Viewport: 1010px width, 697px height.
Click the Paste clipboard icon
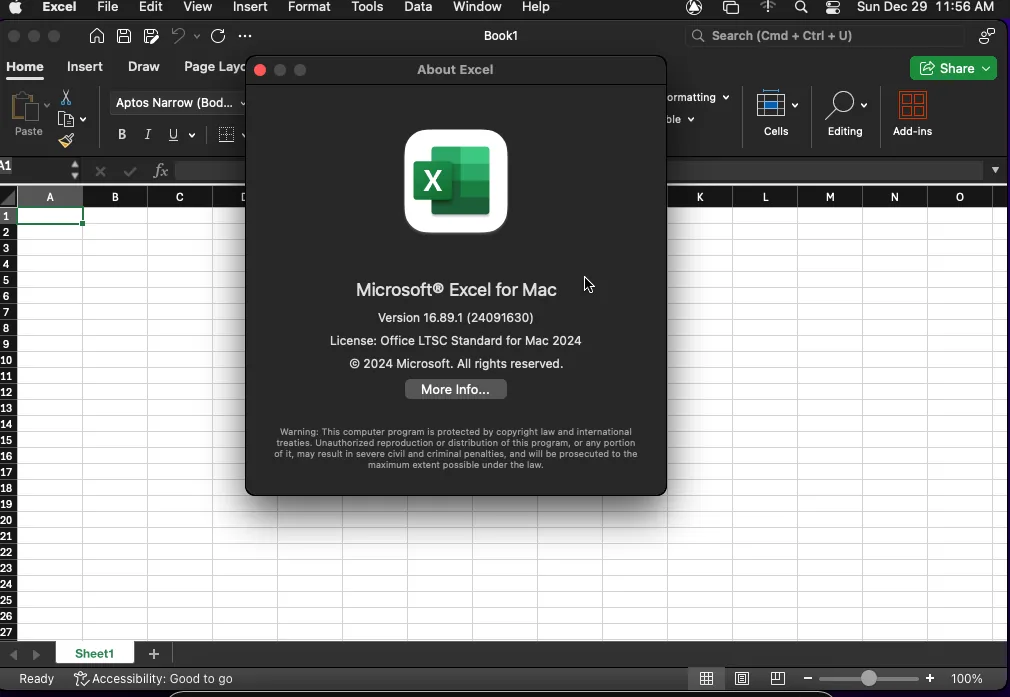tap(26, 106)
